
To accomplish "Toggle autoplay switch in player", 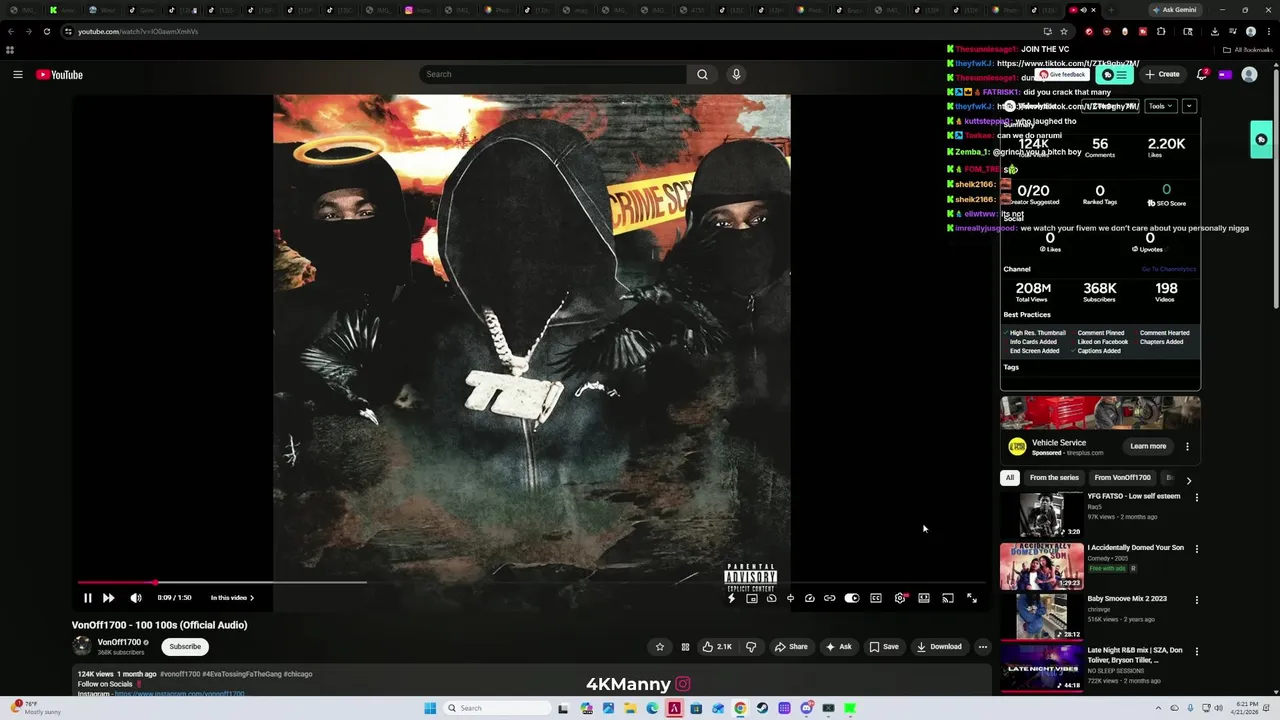I will pyautogui.click(x=852, y=598).
